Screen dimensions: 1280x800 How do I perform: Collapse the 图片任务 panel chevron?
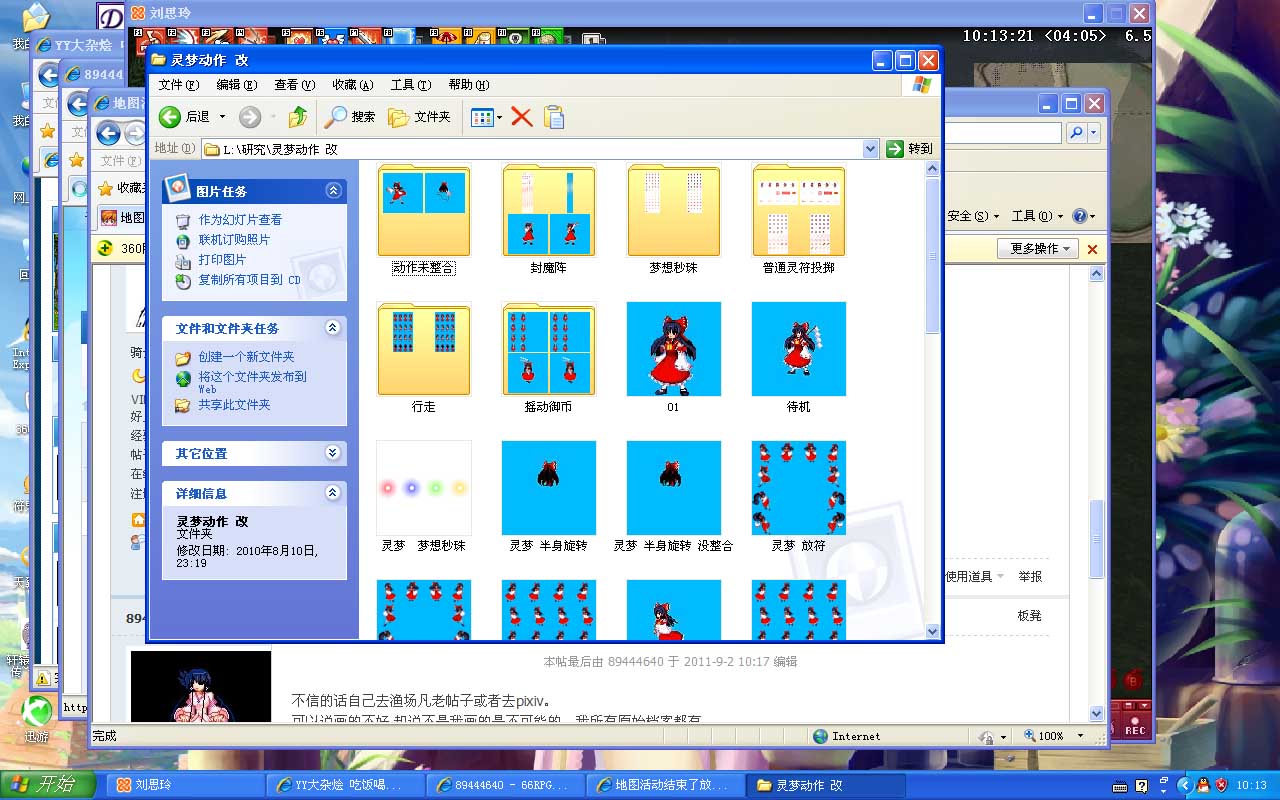(333, 191)
